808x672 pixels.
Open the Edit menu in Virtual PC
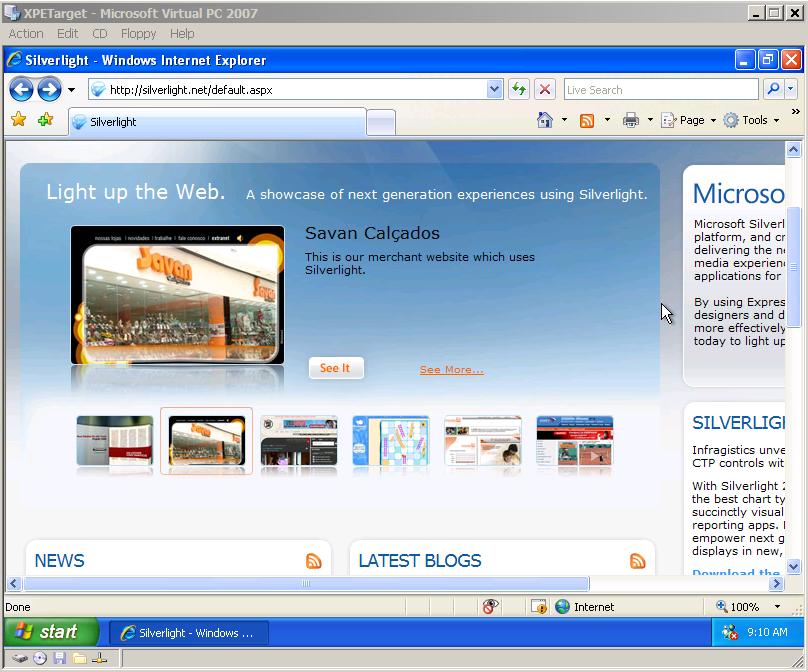[x=68, y=33]
